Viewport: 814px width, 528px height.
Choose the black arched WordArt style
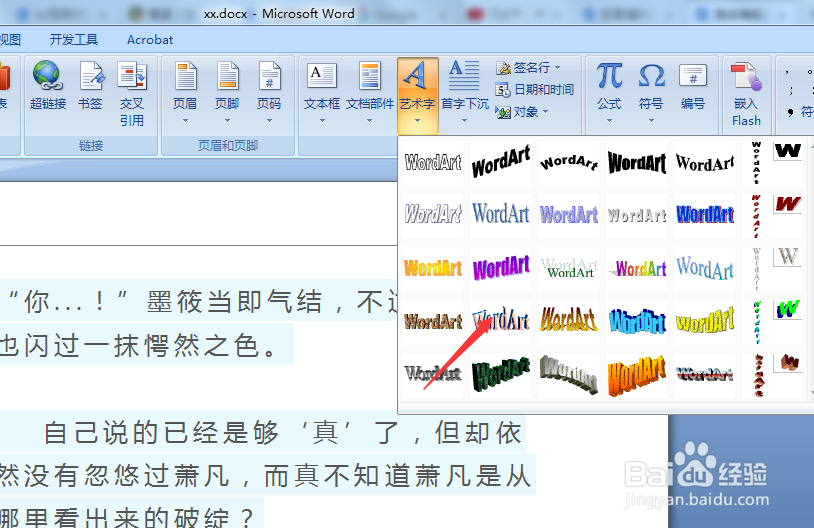[x=569, y=163]
